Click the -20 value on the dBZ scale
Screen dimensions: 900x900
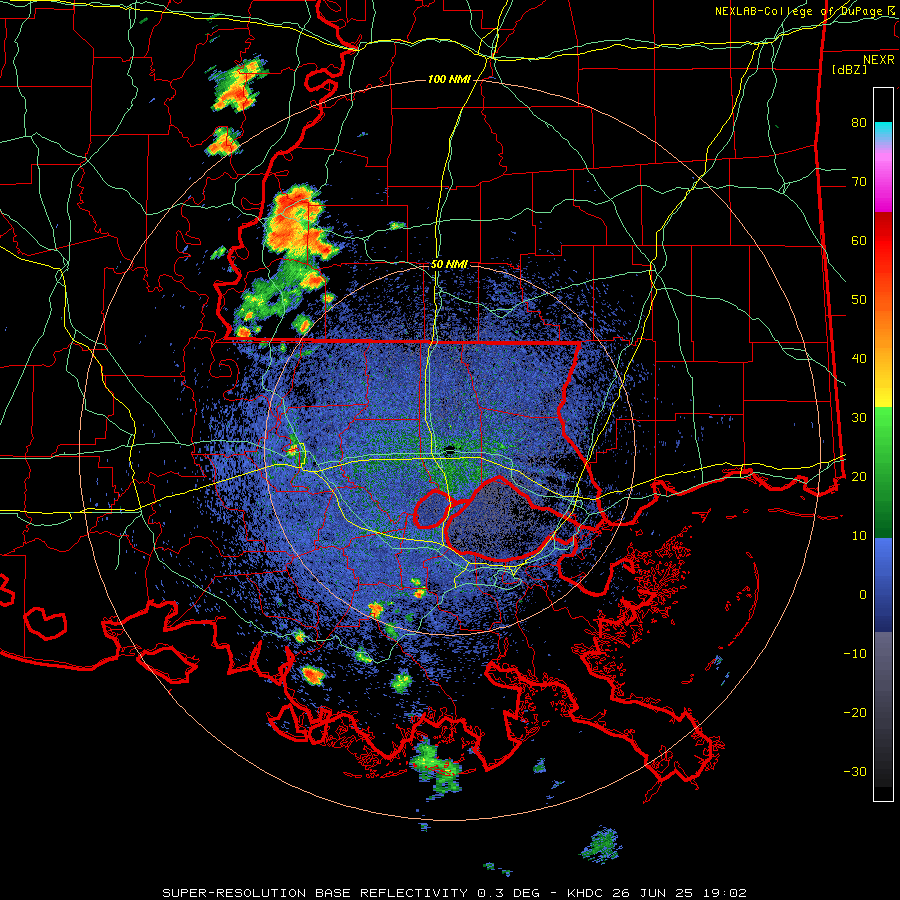click(855, 713)
